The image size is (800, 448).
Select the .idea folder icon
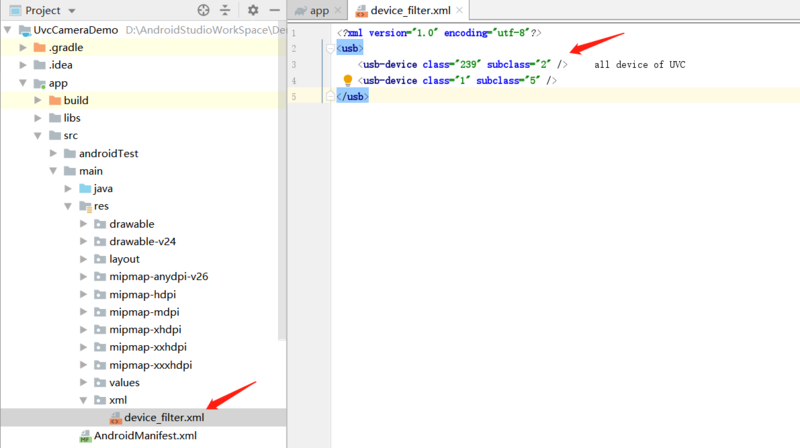40,65
